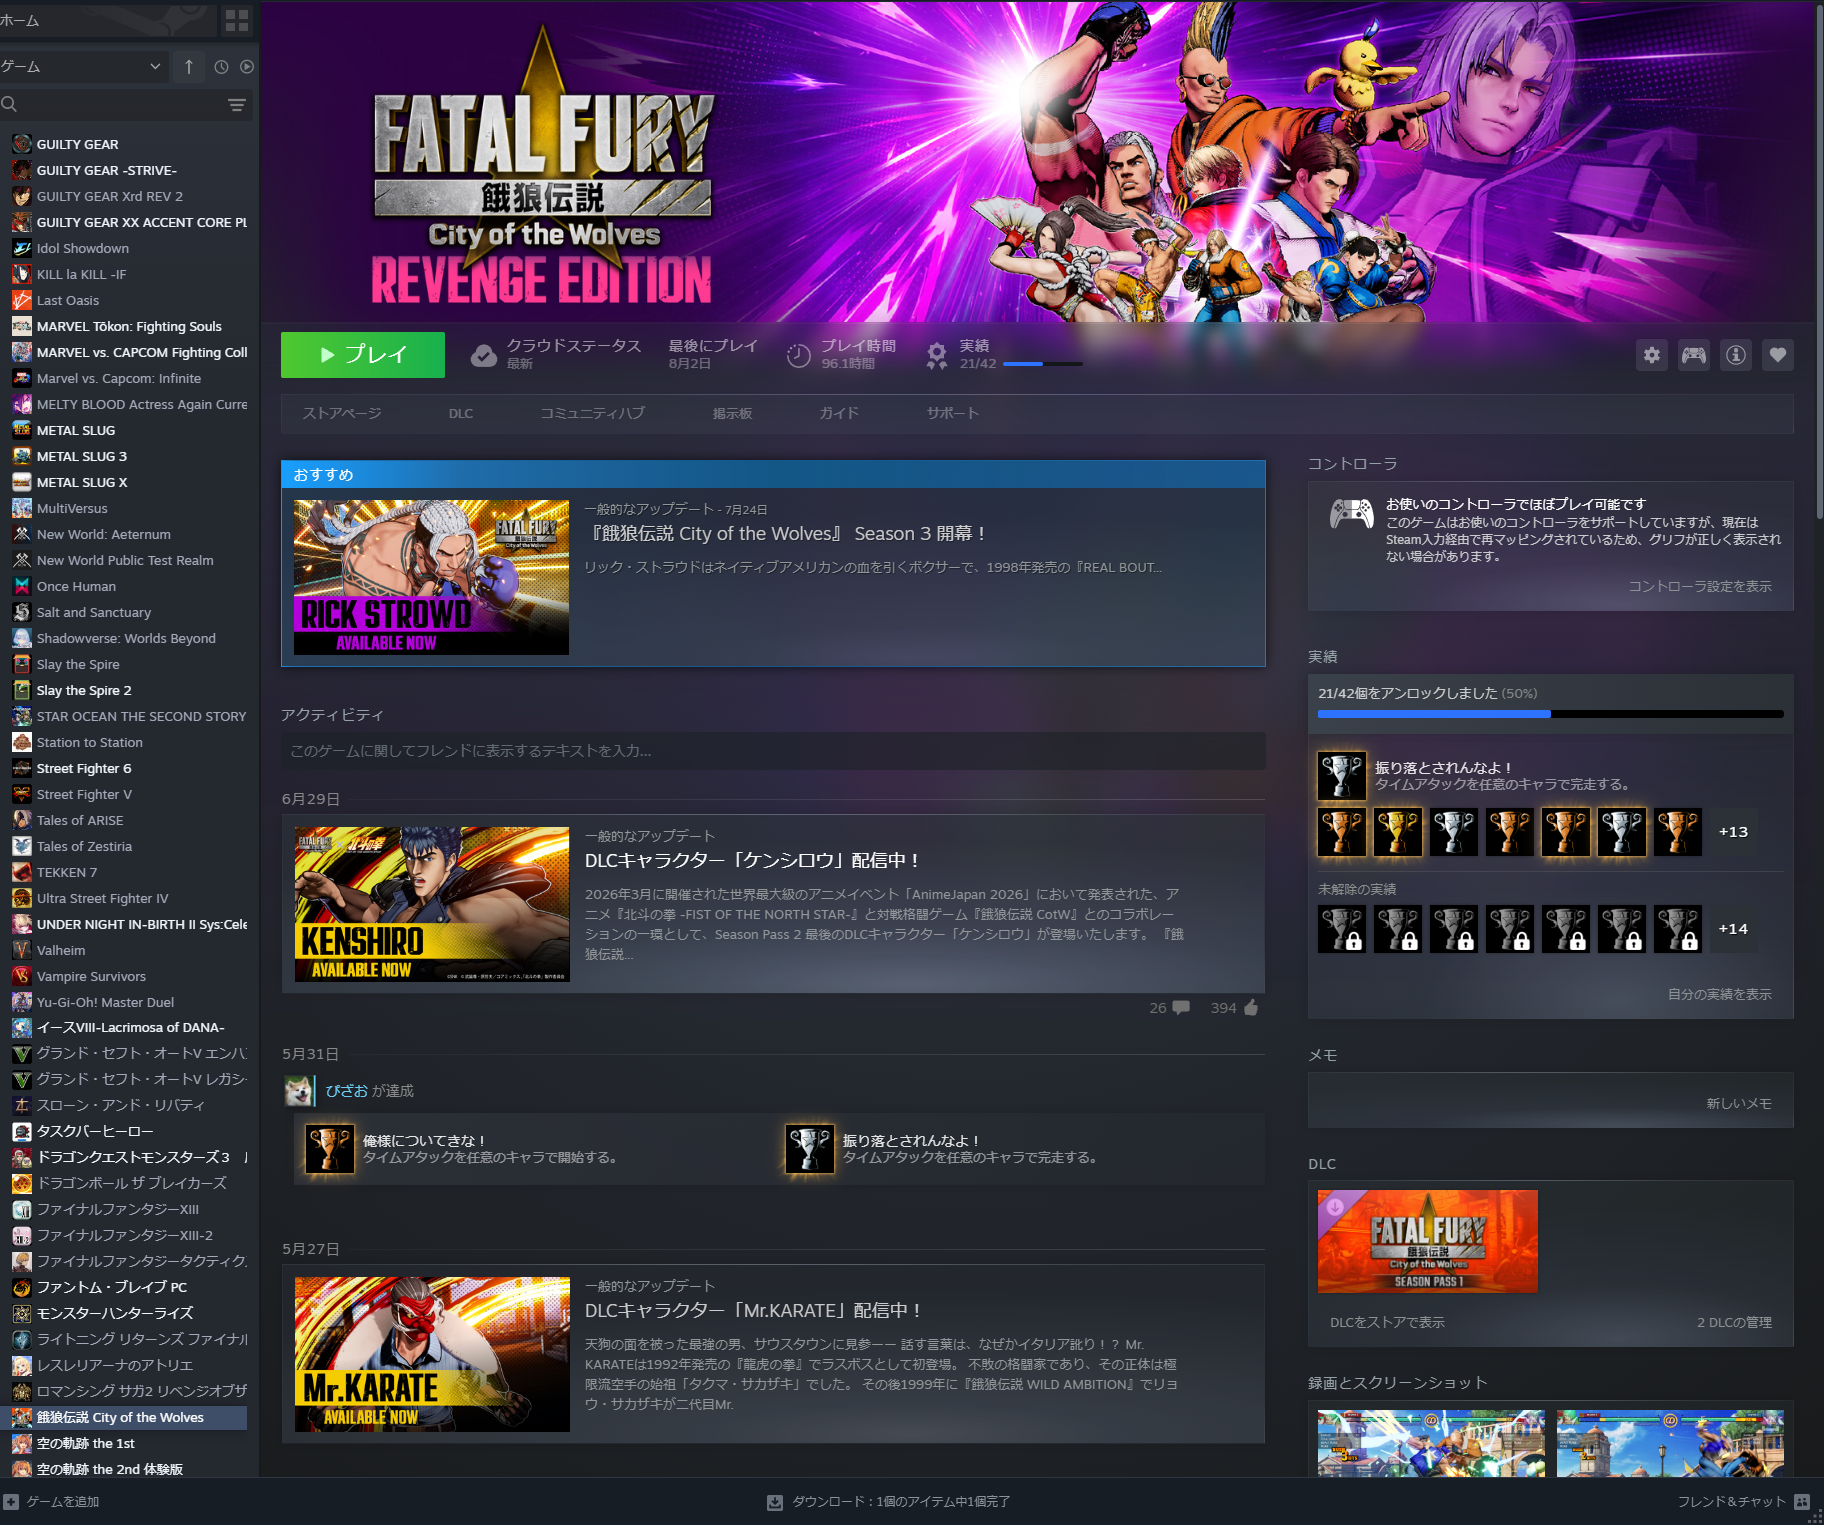Click the activity status text field
Image resolution: width=1824 pixels, height=1525 pixels.
tap(773, 751)
